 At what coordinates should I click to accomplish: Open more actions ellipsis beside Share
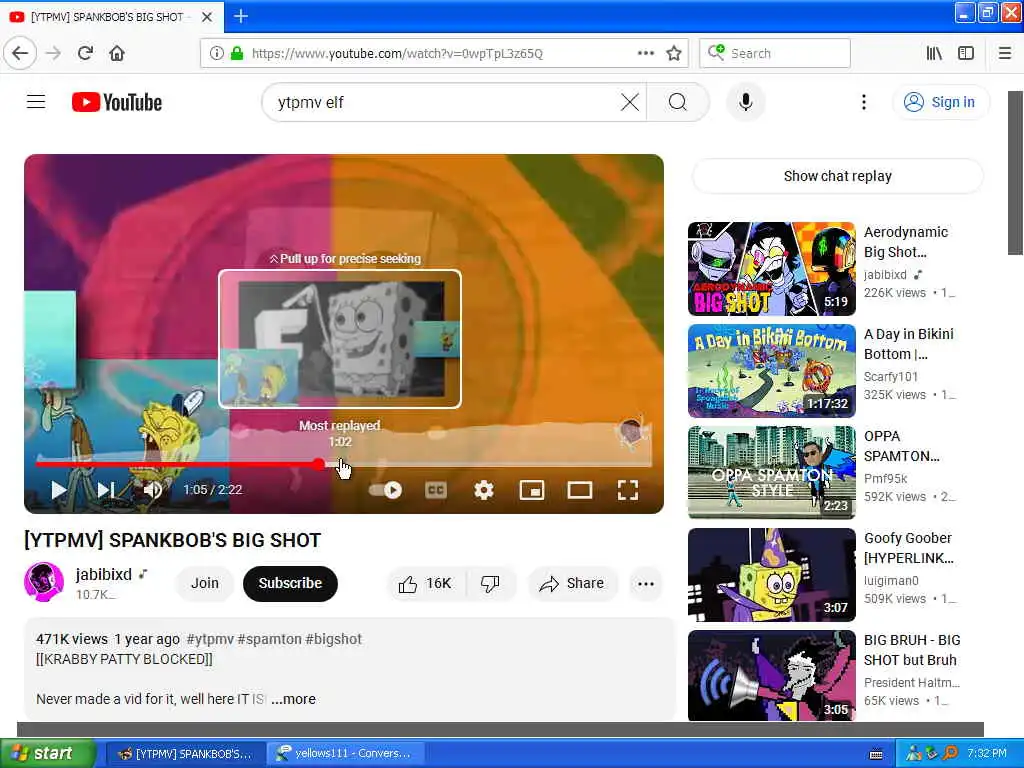pos(646,583)
